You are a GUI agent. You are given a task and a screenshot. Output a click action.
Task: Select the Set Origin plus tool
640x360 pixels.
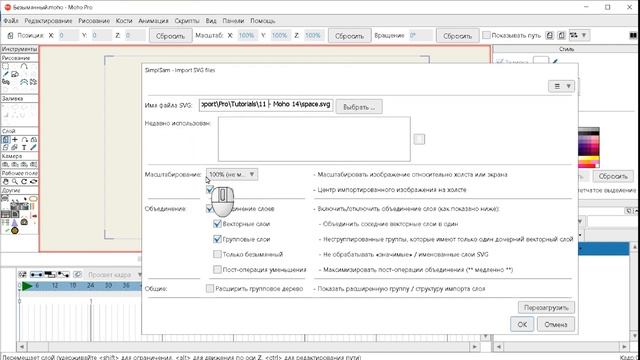(15, 140)
